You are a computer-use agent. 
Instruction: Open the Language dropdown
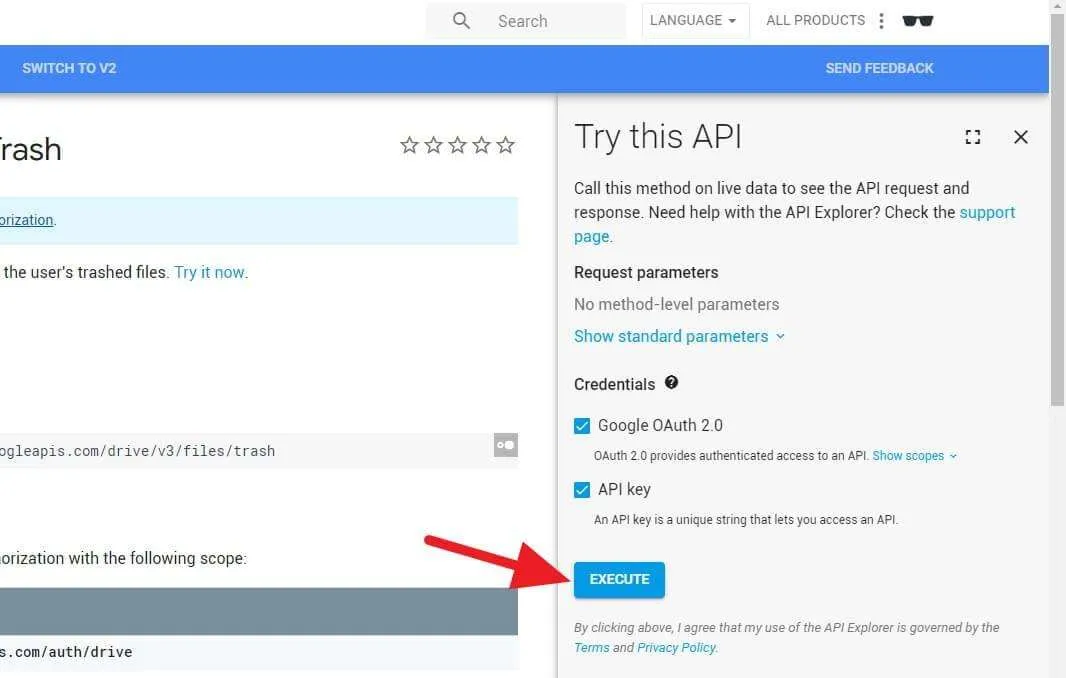pyautogui.click(x=695, y=20)
